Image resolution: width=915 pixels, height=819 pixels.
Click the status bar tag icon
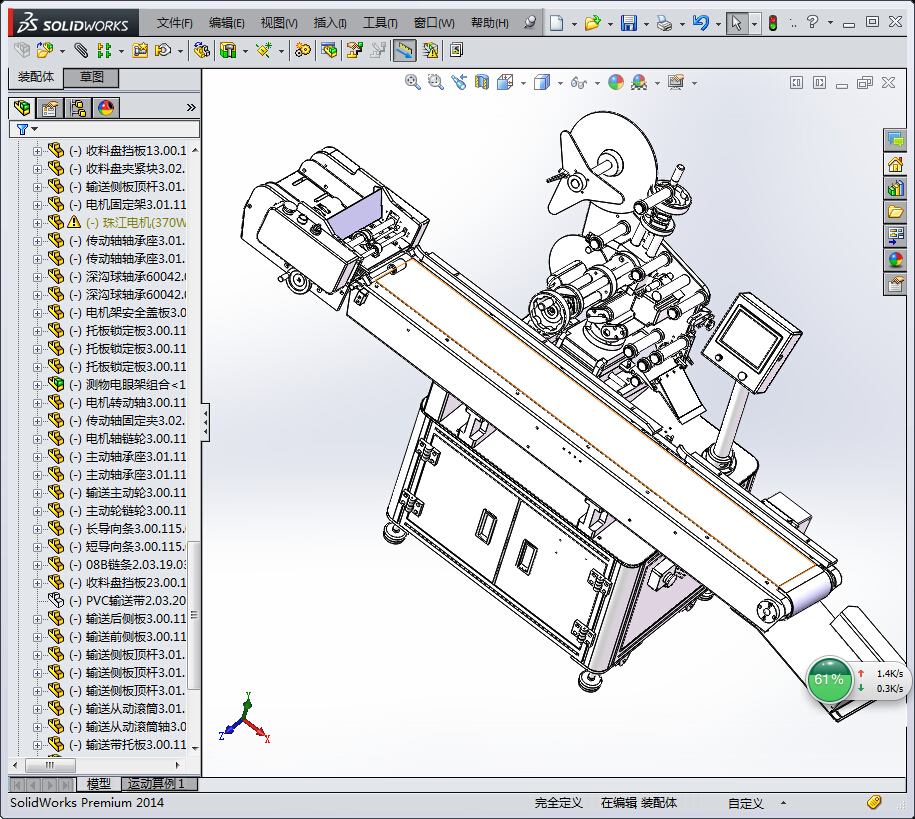click(873, 803)
